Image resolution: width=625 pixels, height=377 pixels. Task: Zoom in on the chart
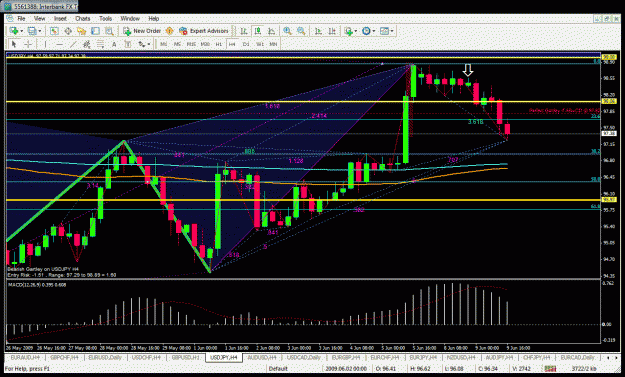pyautogui.click(x=287, y=31)
